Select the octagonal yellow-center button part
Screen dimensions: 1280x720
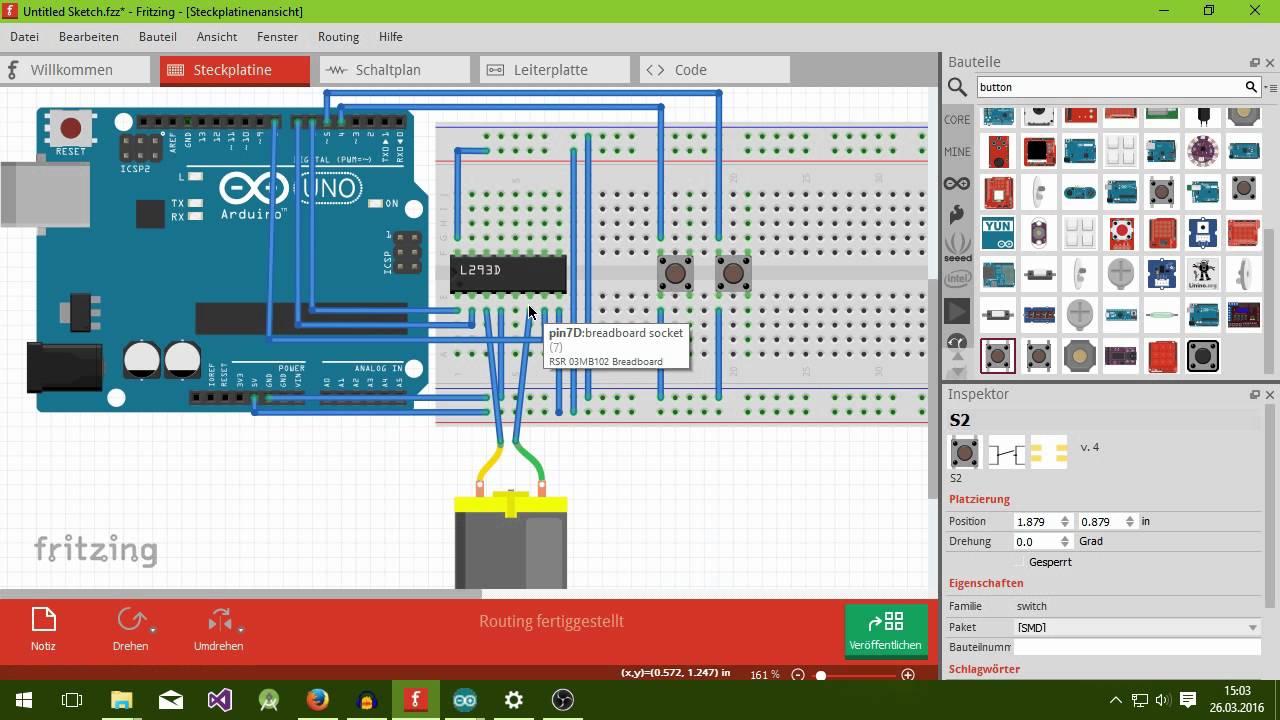pyautogui.click(x=1080, y=356)
